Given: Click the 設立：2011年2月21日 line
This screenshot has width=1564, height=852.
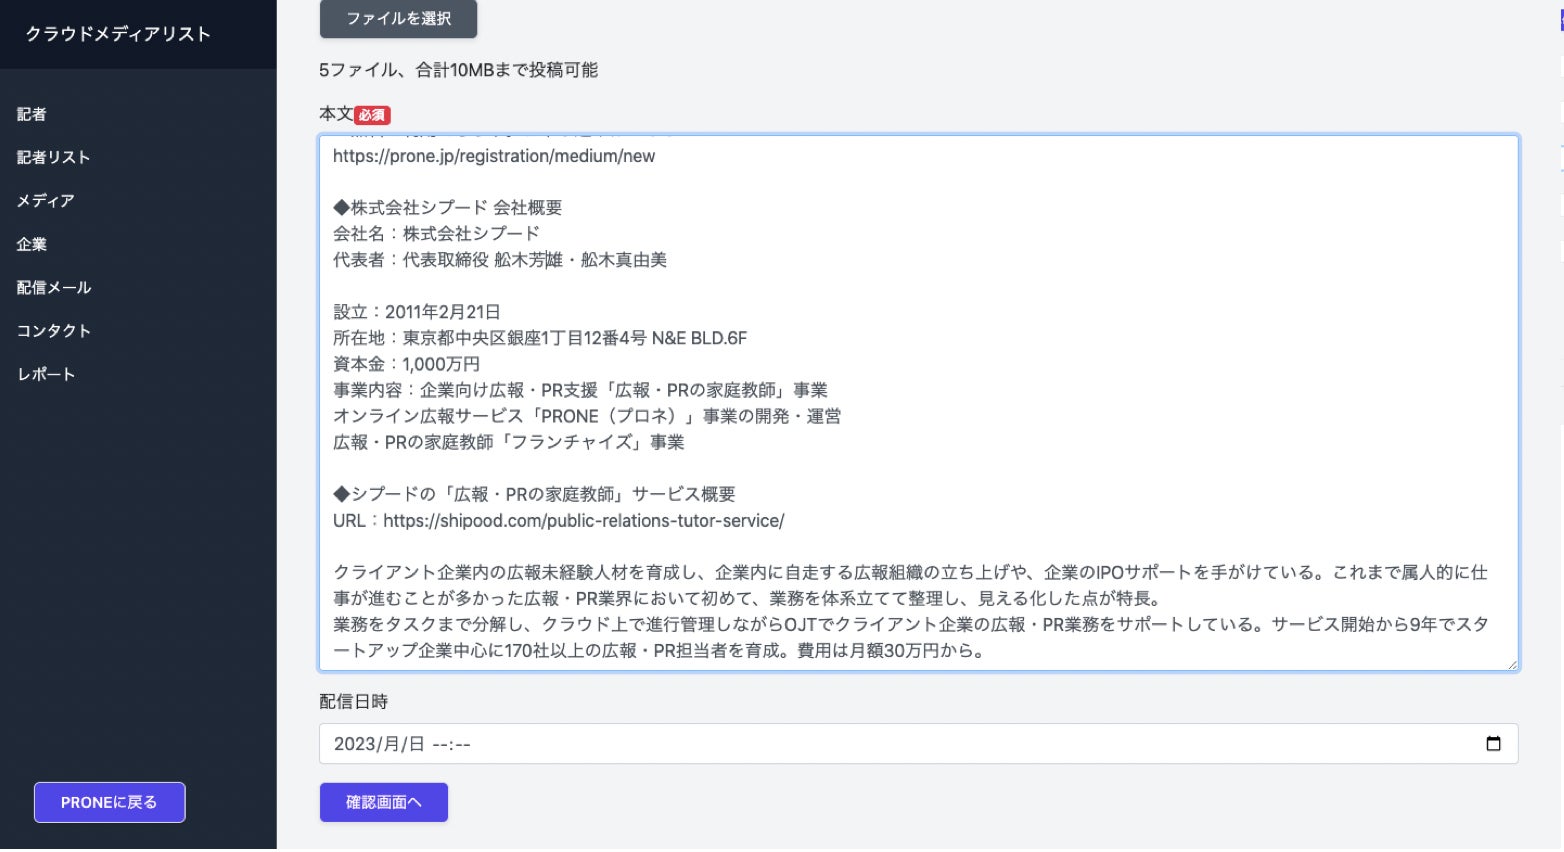Looking at the screenshot, I should click(417, 312).
